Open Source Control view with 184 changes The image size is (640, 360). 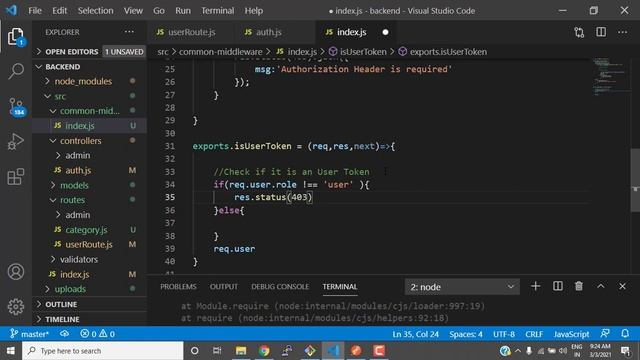click(x=16, y=107)
